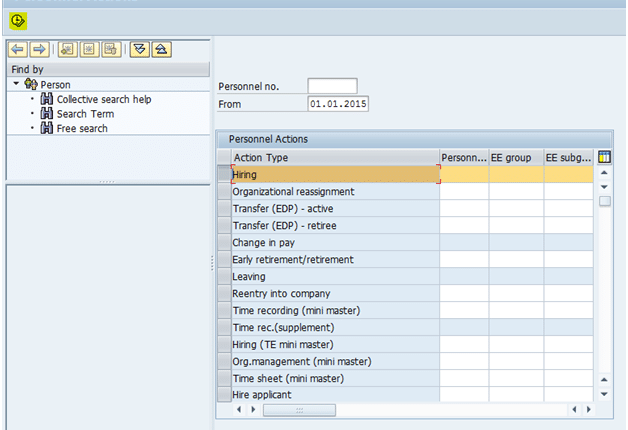Viewport: 628px width, 430px height.
Task: Click Hire applicant action
Action: [x=336, y=394]
